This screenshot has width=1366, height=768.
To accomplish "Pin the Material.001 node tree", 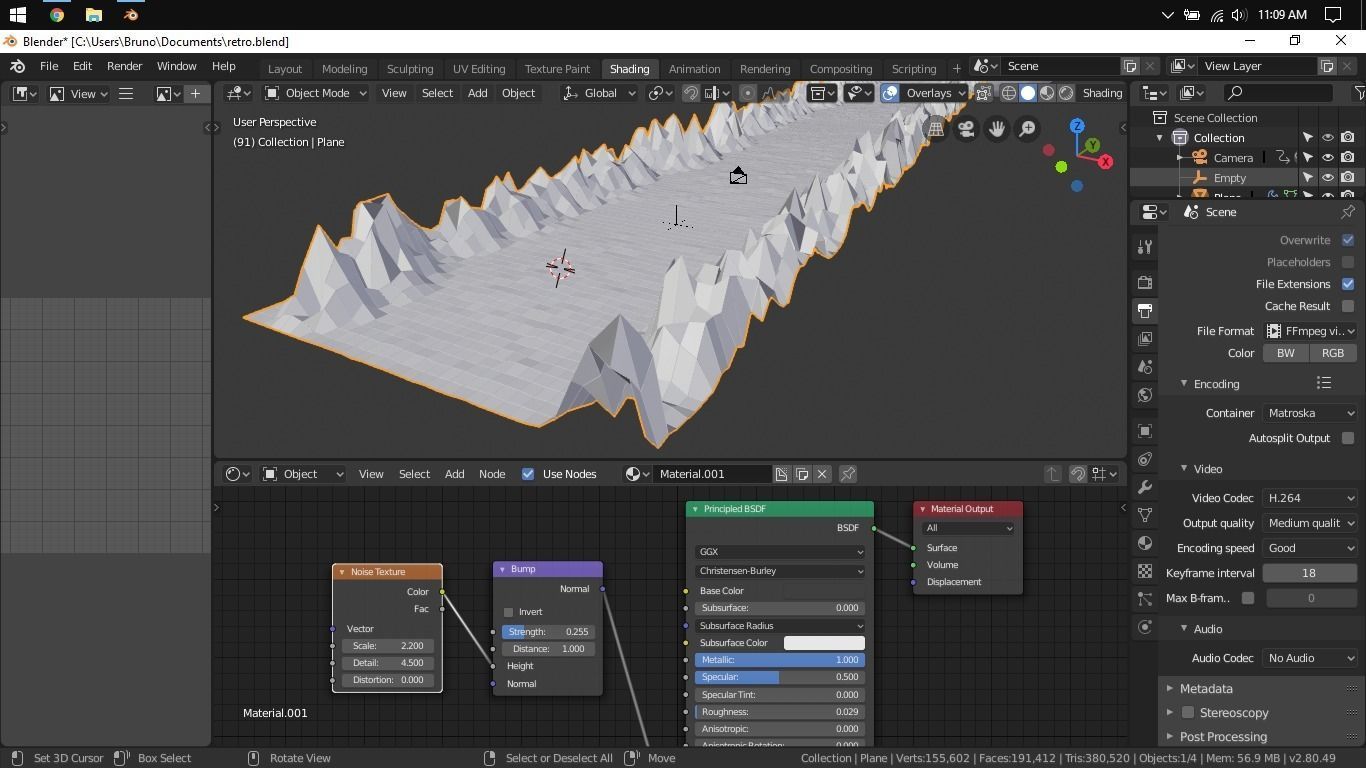I will (848, 474).
